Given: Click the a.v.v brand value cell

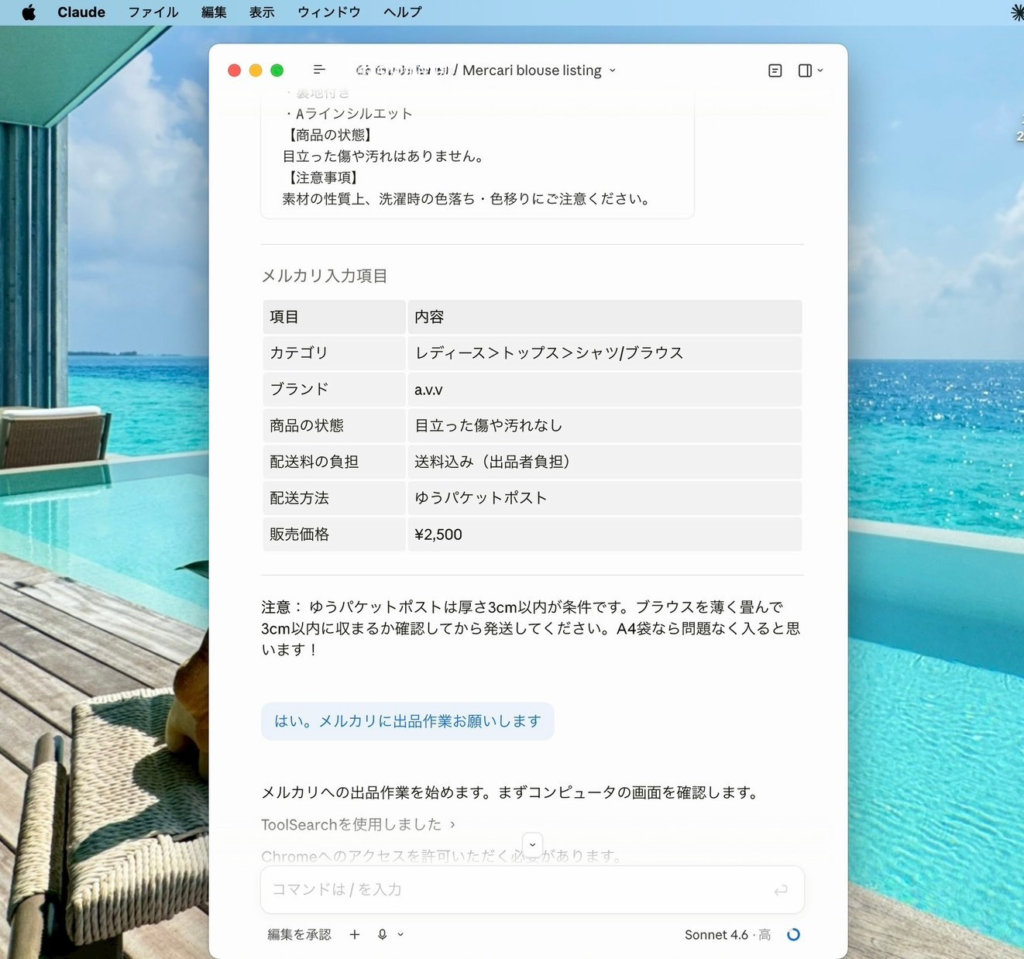Looking at the screenshot, I should (x=605, y=389).
